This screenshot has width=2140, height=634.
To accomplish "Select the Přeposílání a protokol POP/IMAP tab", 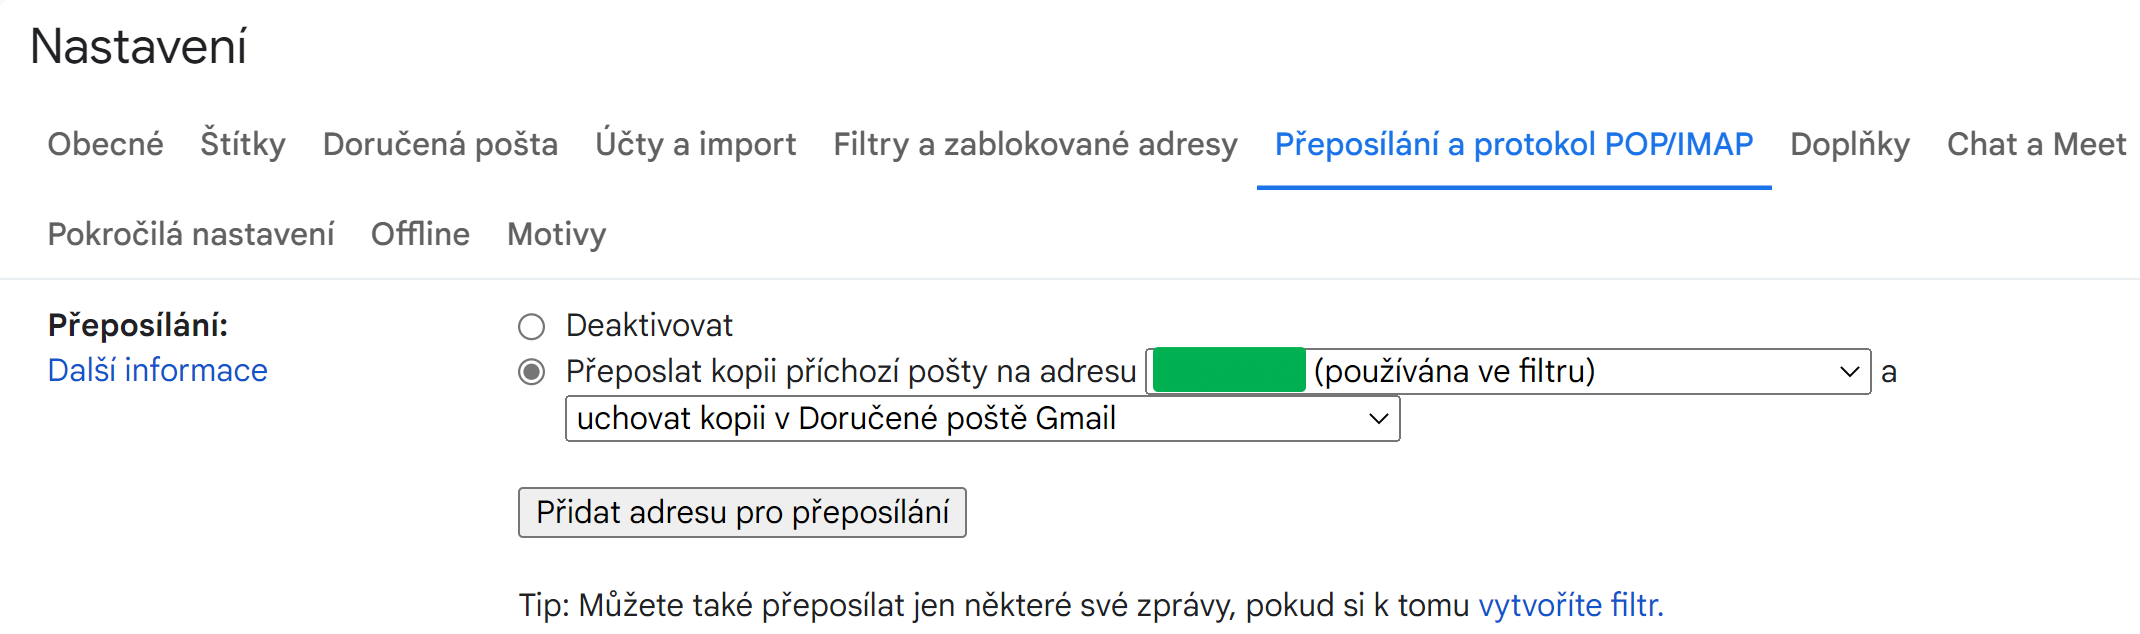I will pos(1513,145).
